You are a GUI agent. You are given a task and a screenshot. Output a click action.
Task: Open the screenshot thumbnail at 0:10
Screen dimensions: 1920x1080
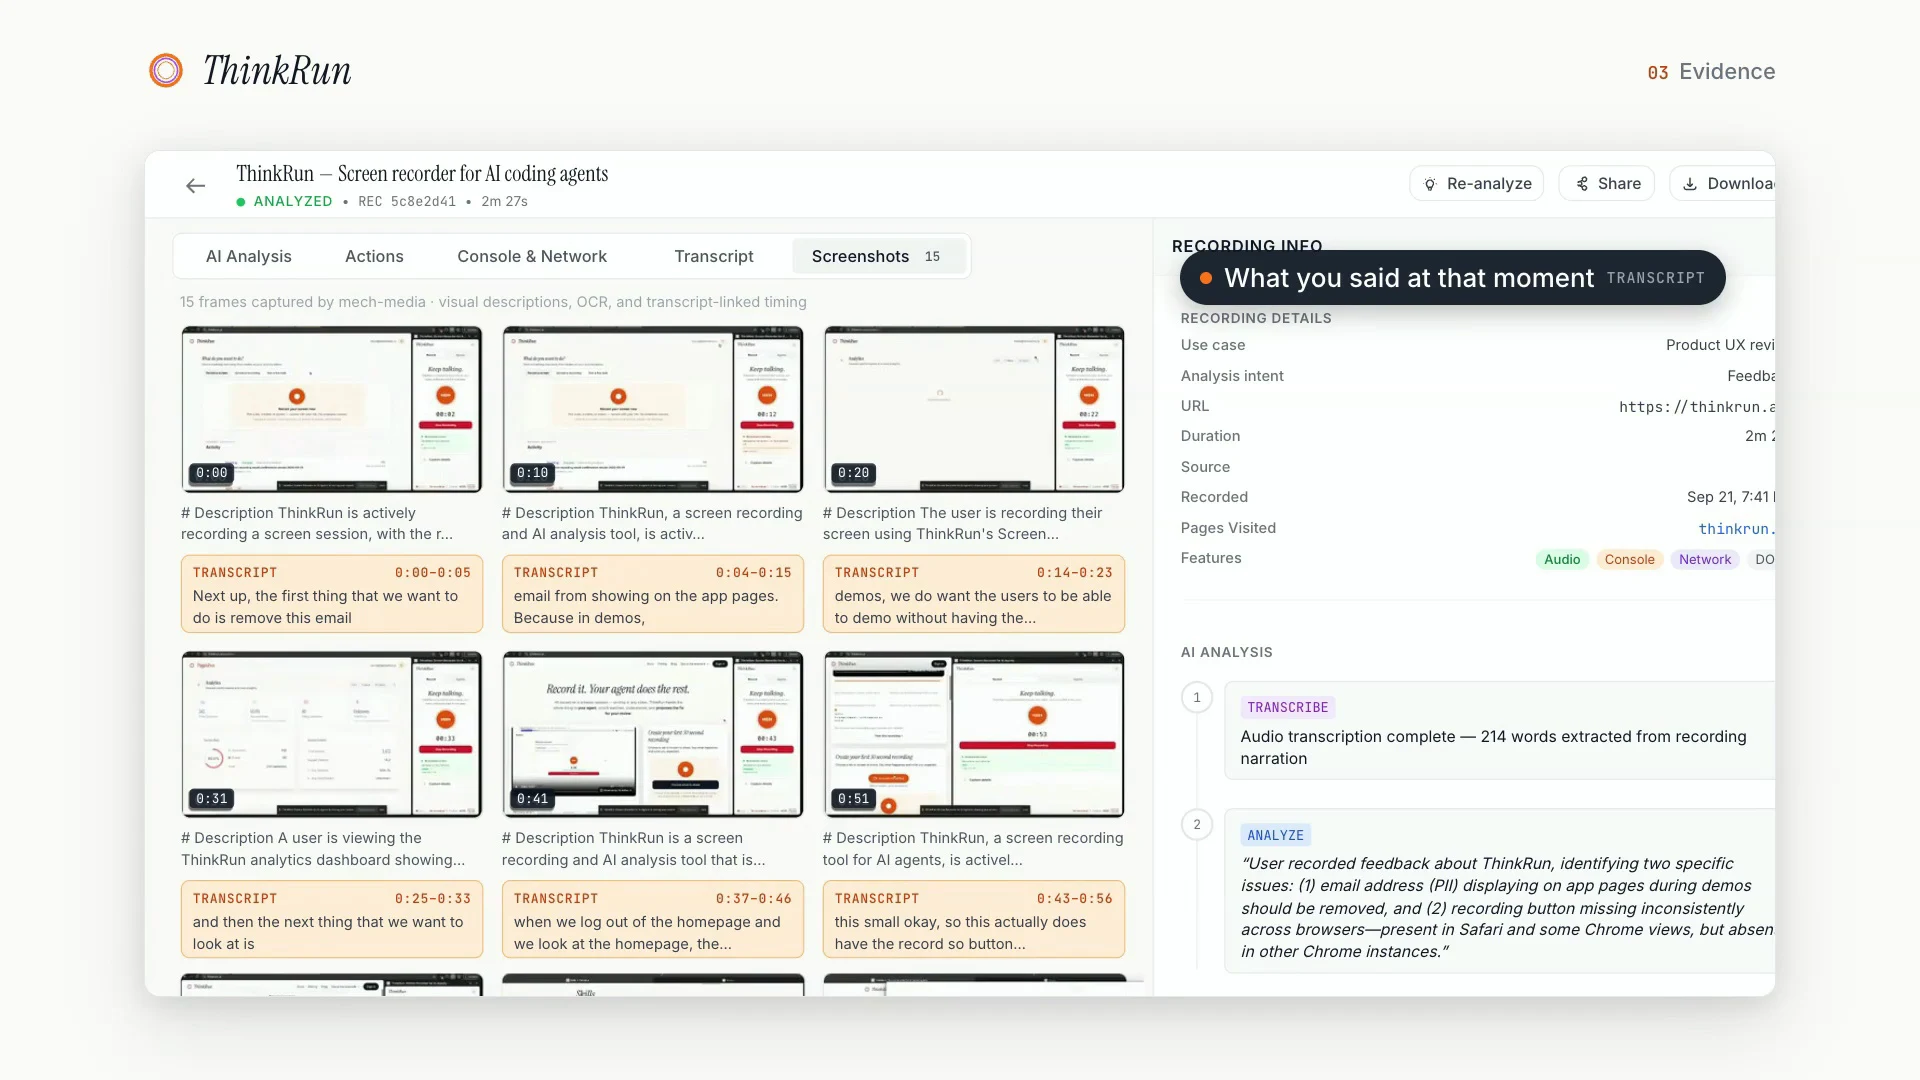click(653, 409)
